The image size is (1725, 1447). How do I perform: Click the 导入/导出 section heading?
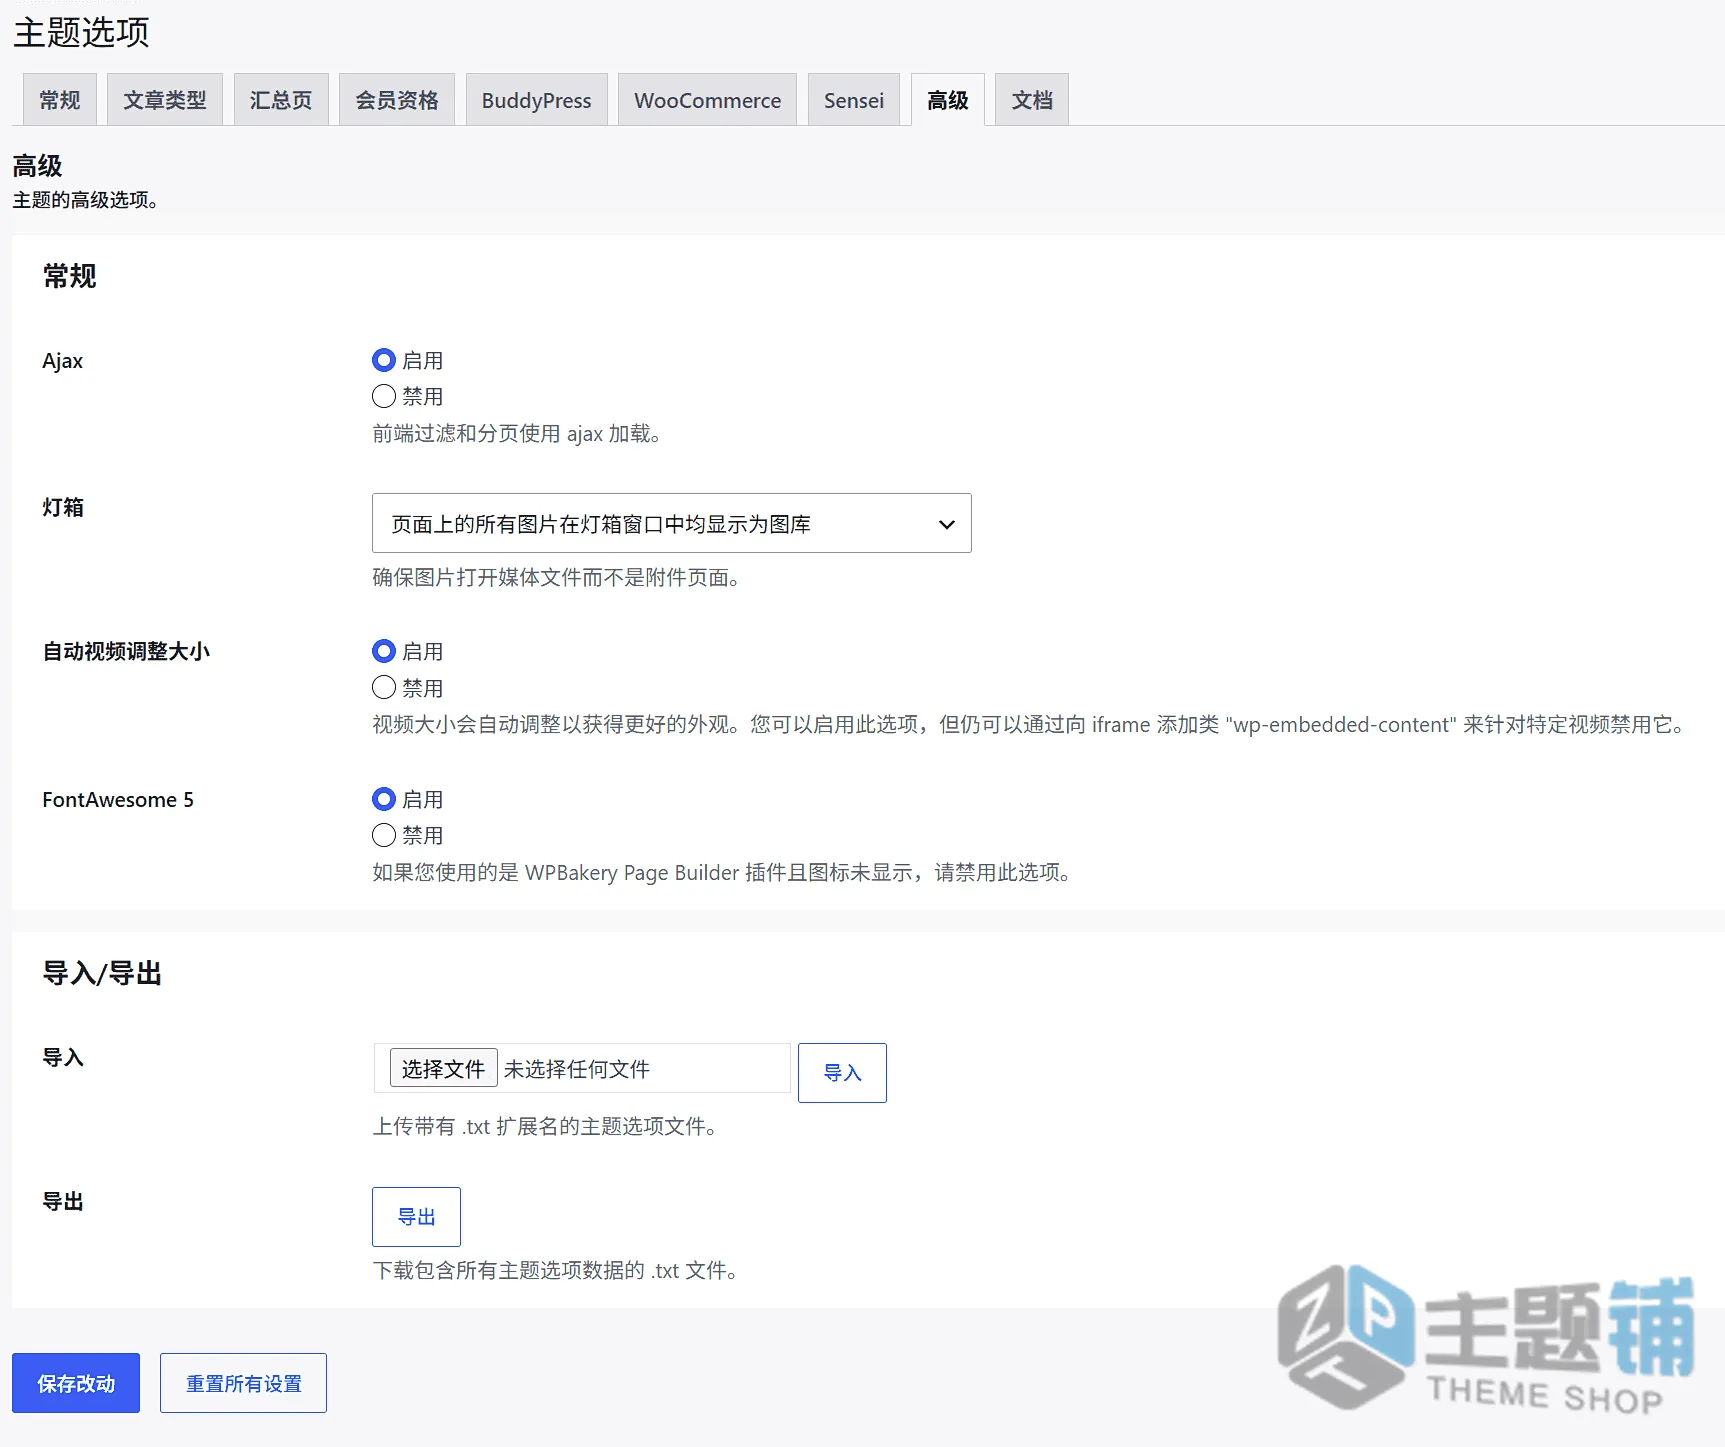click(102, 973)
